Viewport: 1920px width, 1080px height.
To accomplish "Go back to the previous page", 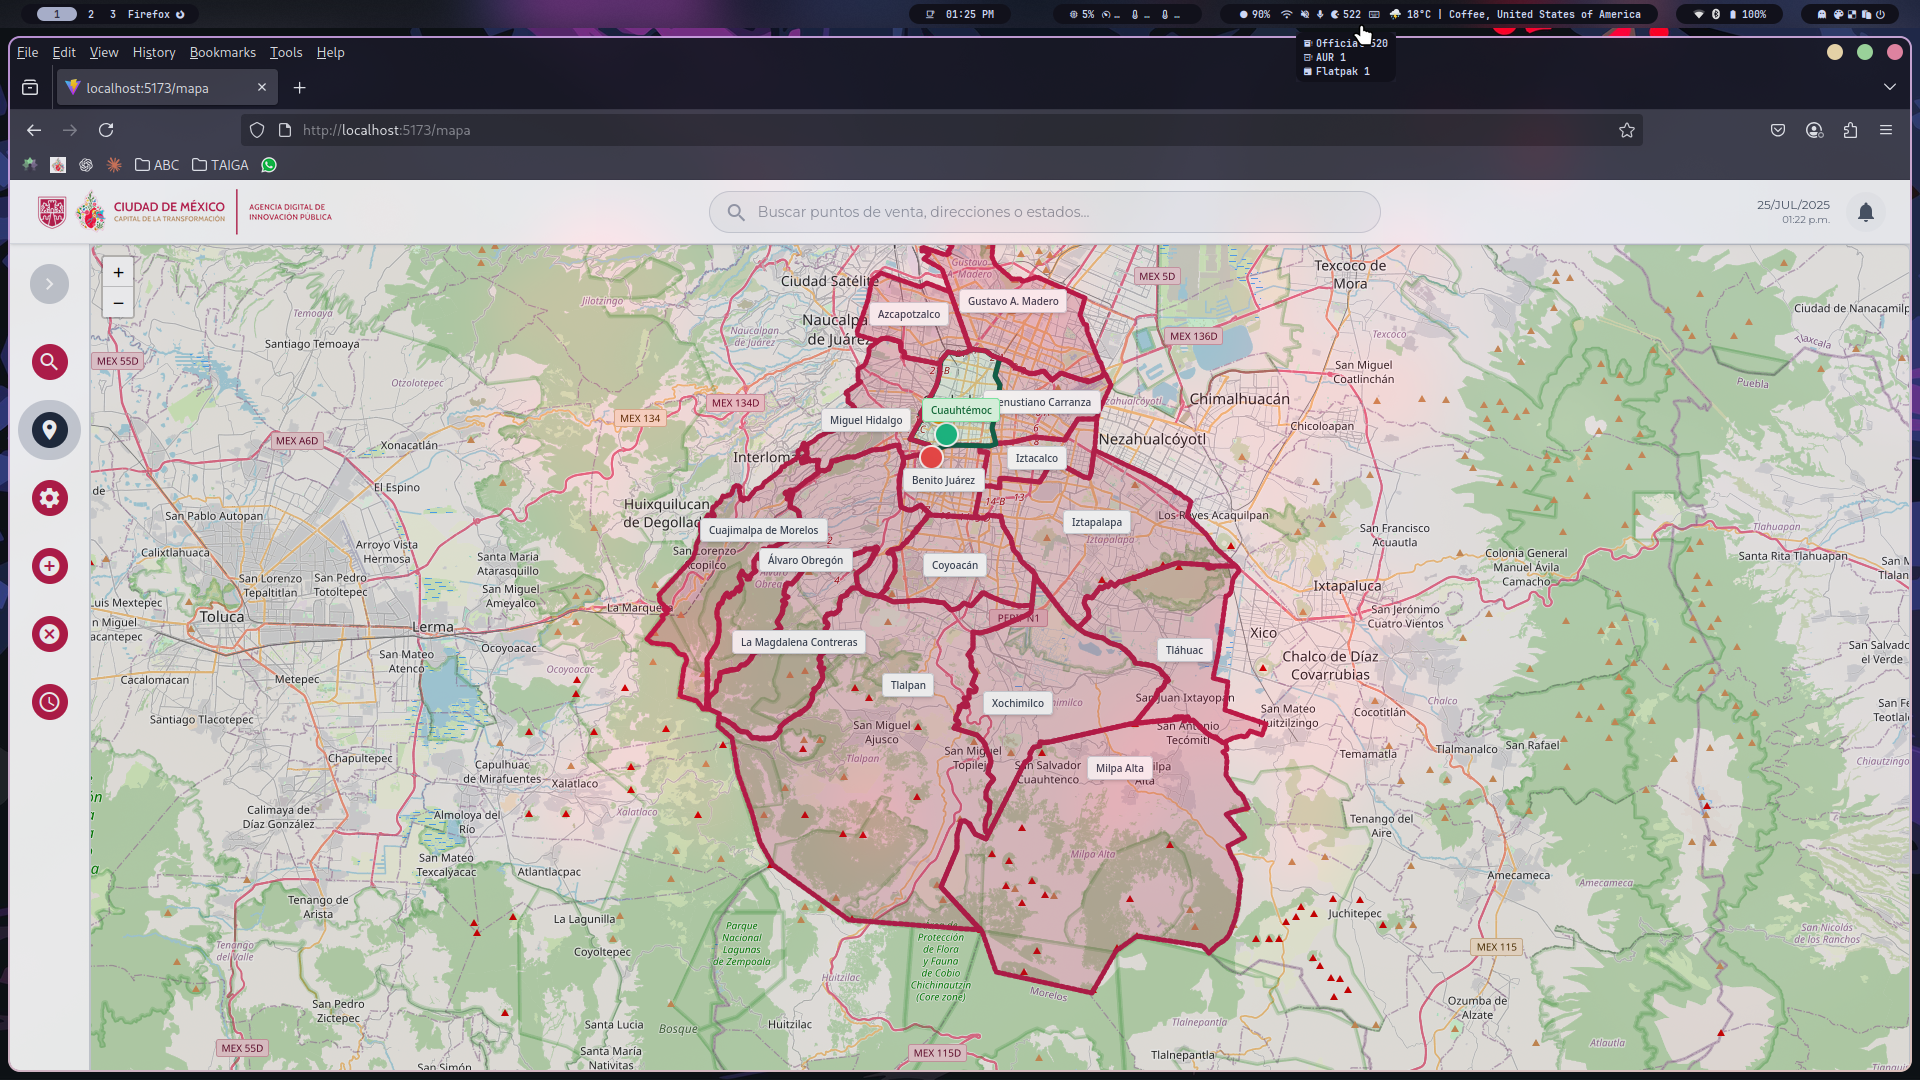I will coord(34,130).
